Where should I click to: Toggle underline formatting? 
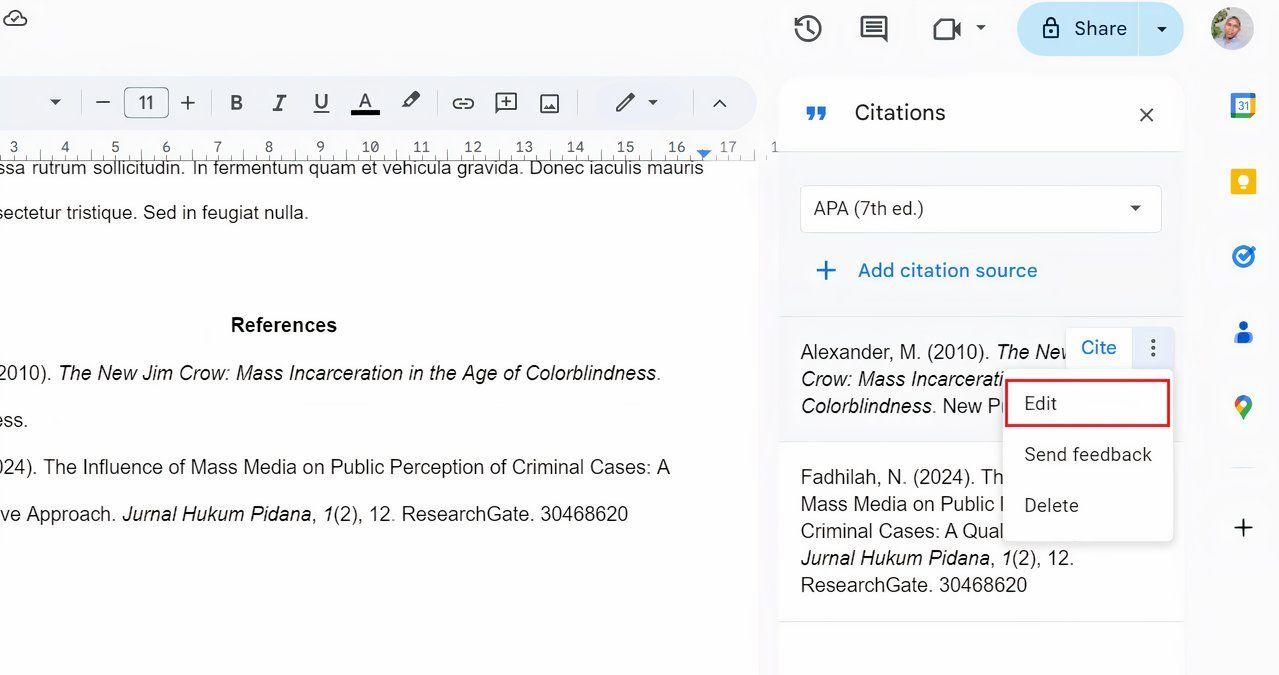click(x=320, y=102)
